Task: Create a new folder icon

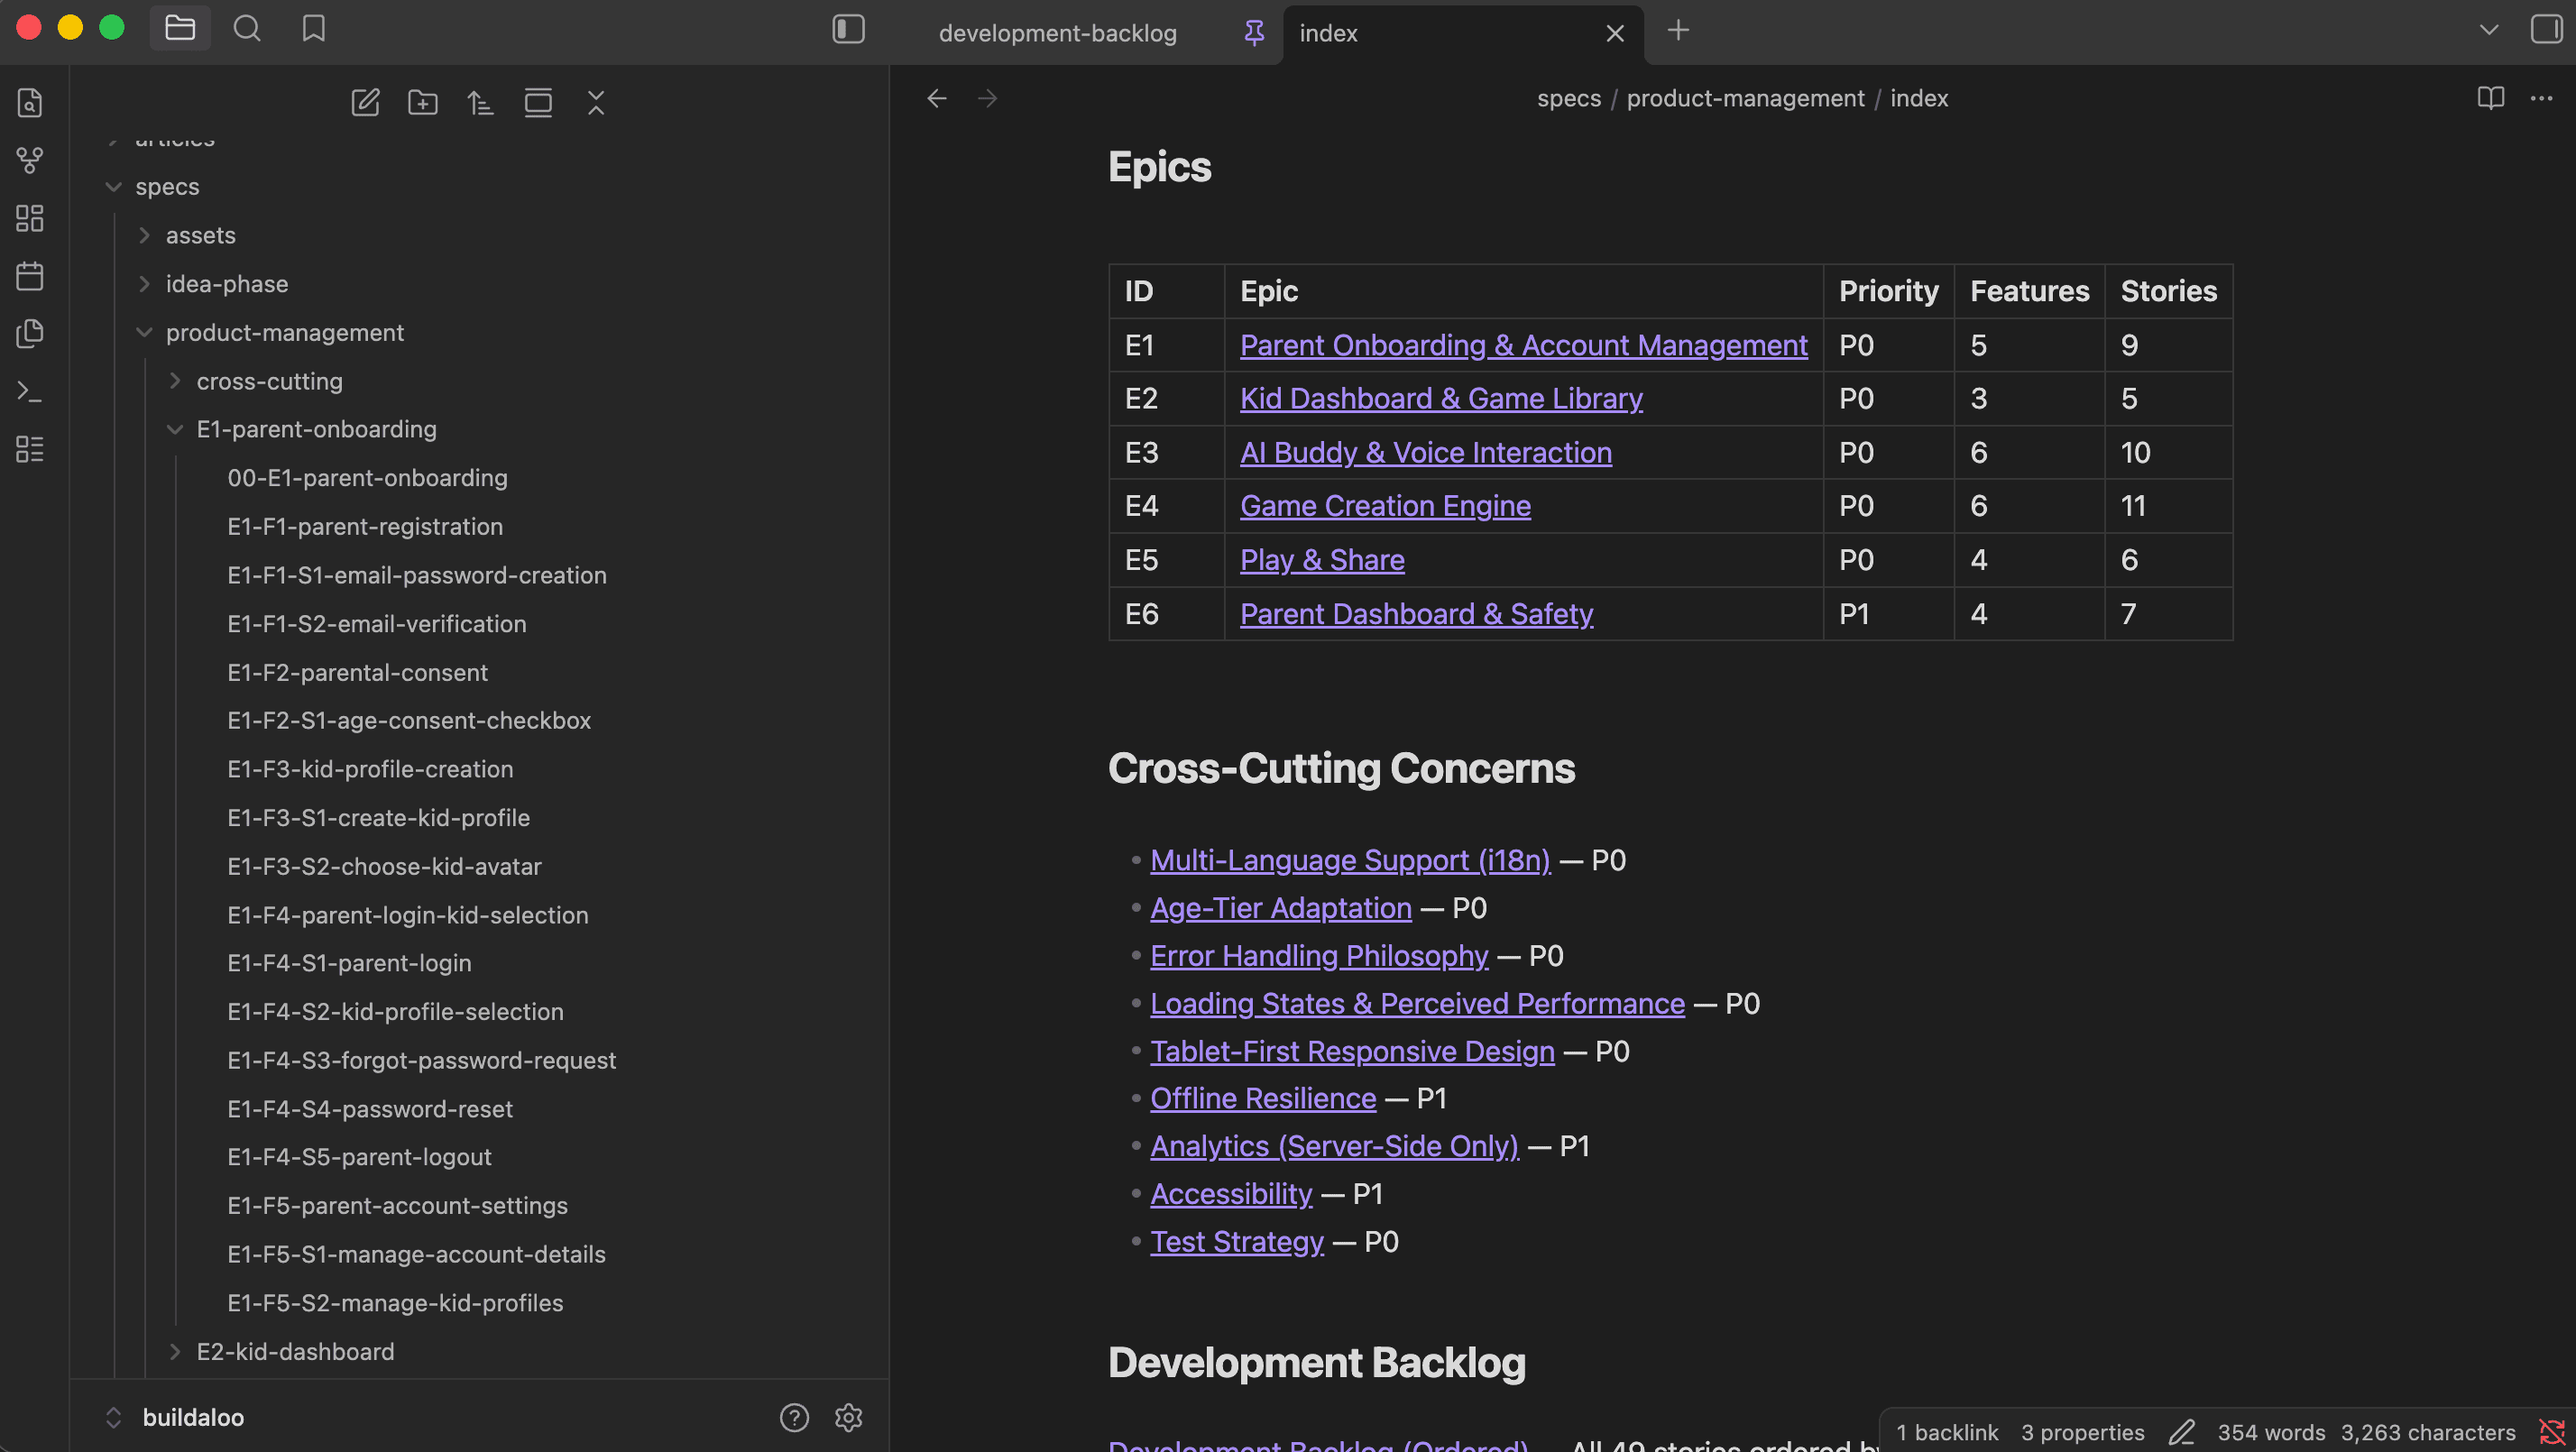Action: point(423,102)
